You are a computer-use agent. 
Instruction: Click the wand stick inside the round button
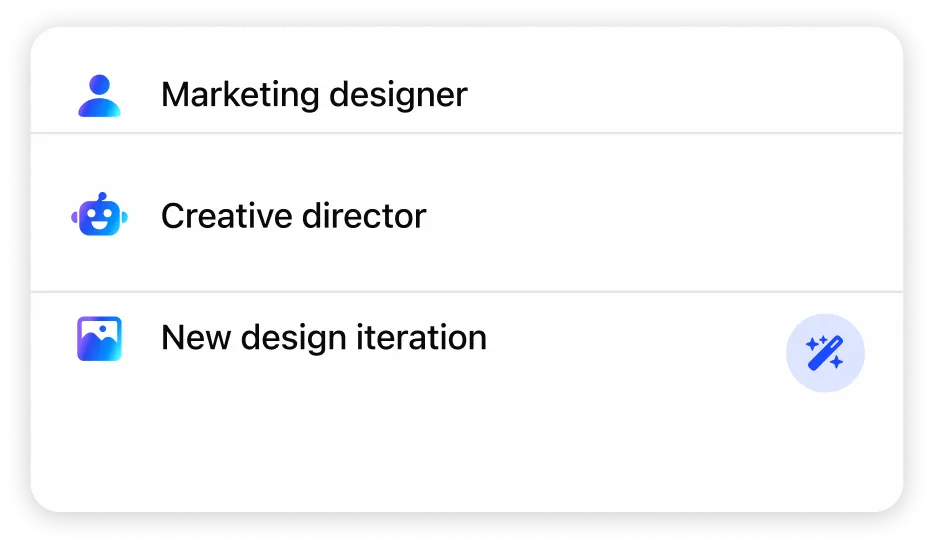click(826, 353)
